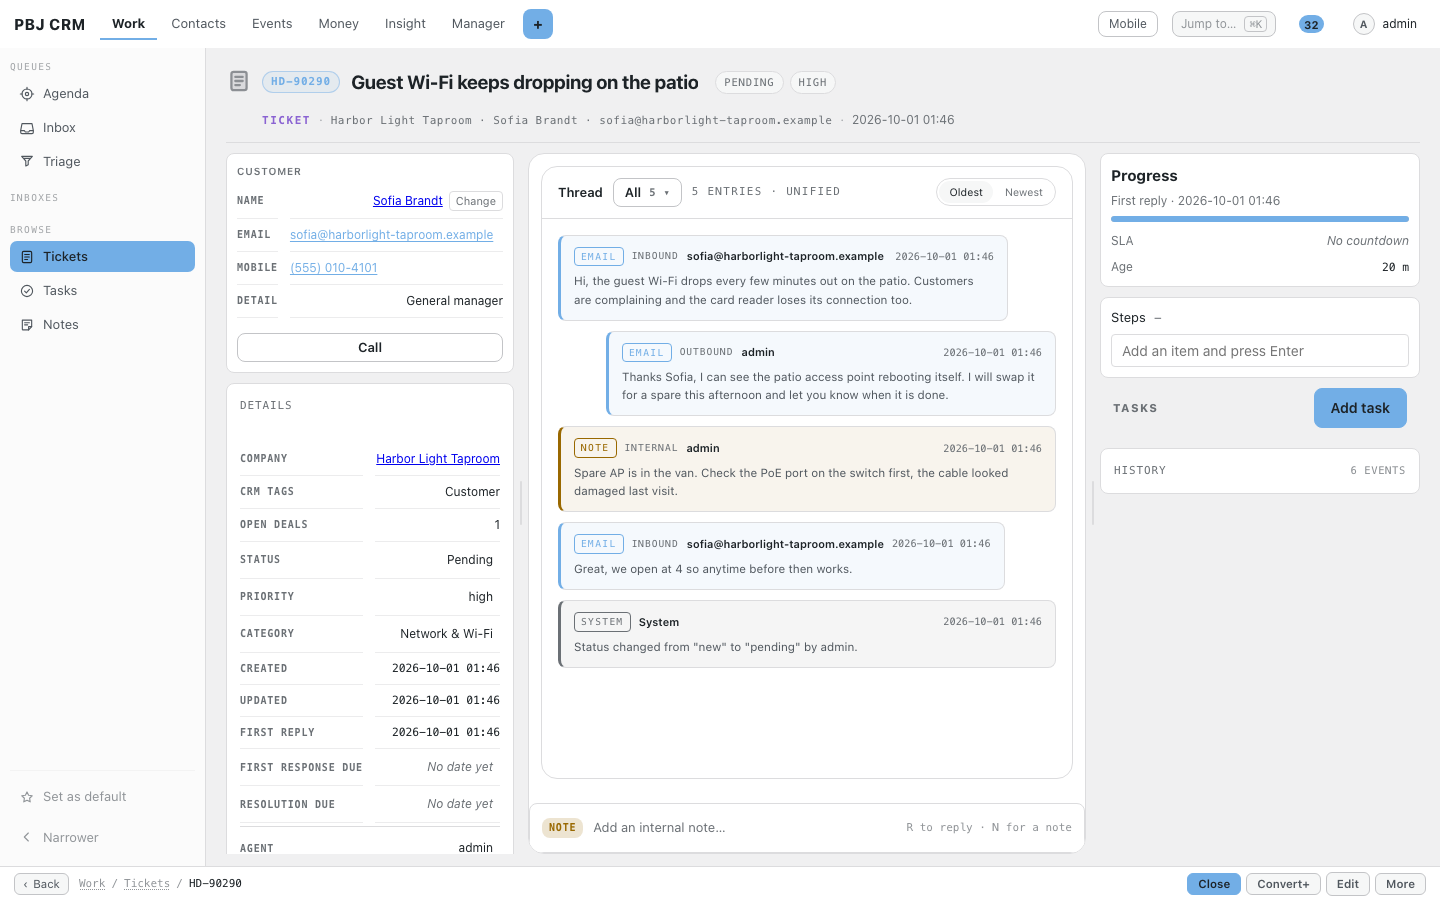Click the Tickets breadcrumb link
The width and height of the screenshot is (1440, 900).
[x=147, y=884]
